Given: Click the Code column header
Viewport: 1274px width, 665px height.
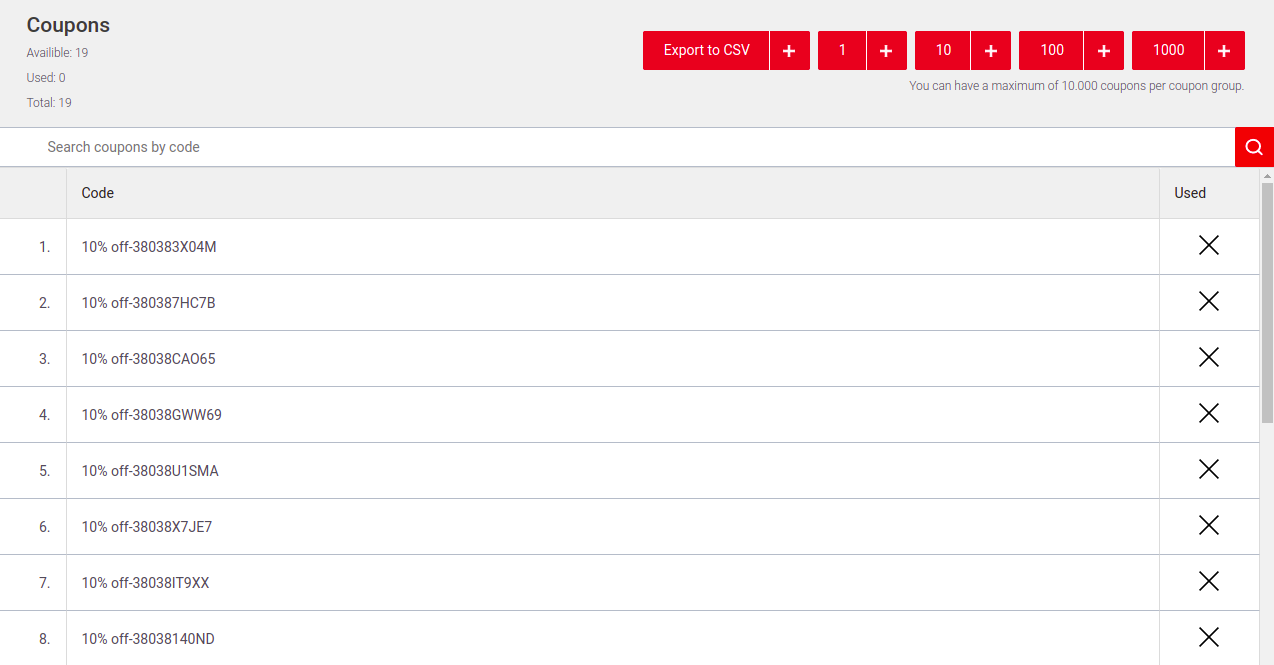Looking at the screenshot, I should coord(98,193).
